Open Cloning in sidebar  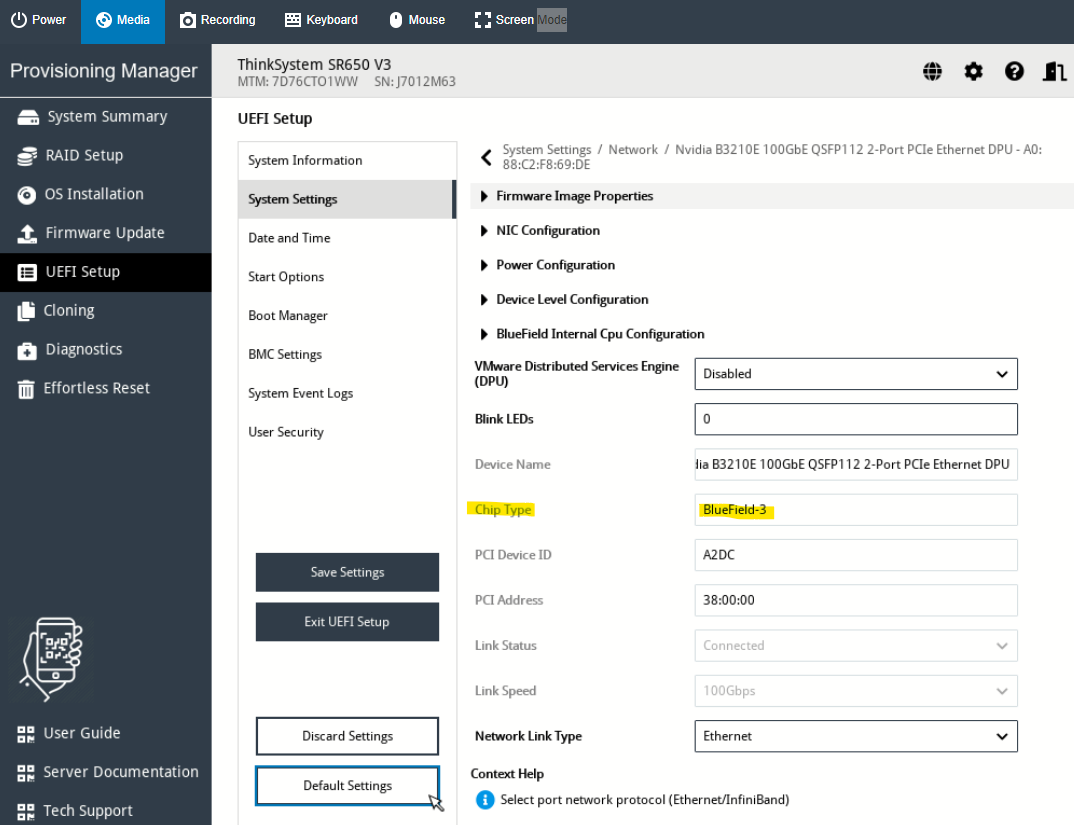pyautogui.click(x=105, y=311)
